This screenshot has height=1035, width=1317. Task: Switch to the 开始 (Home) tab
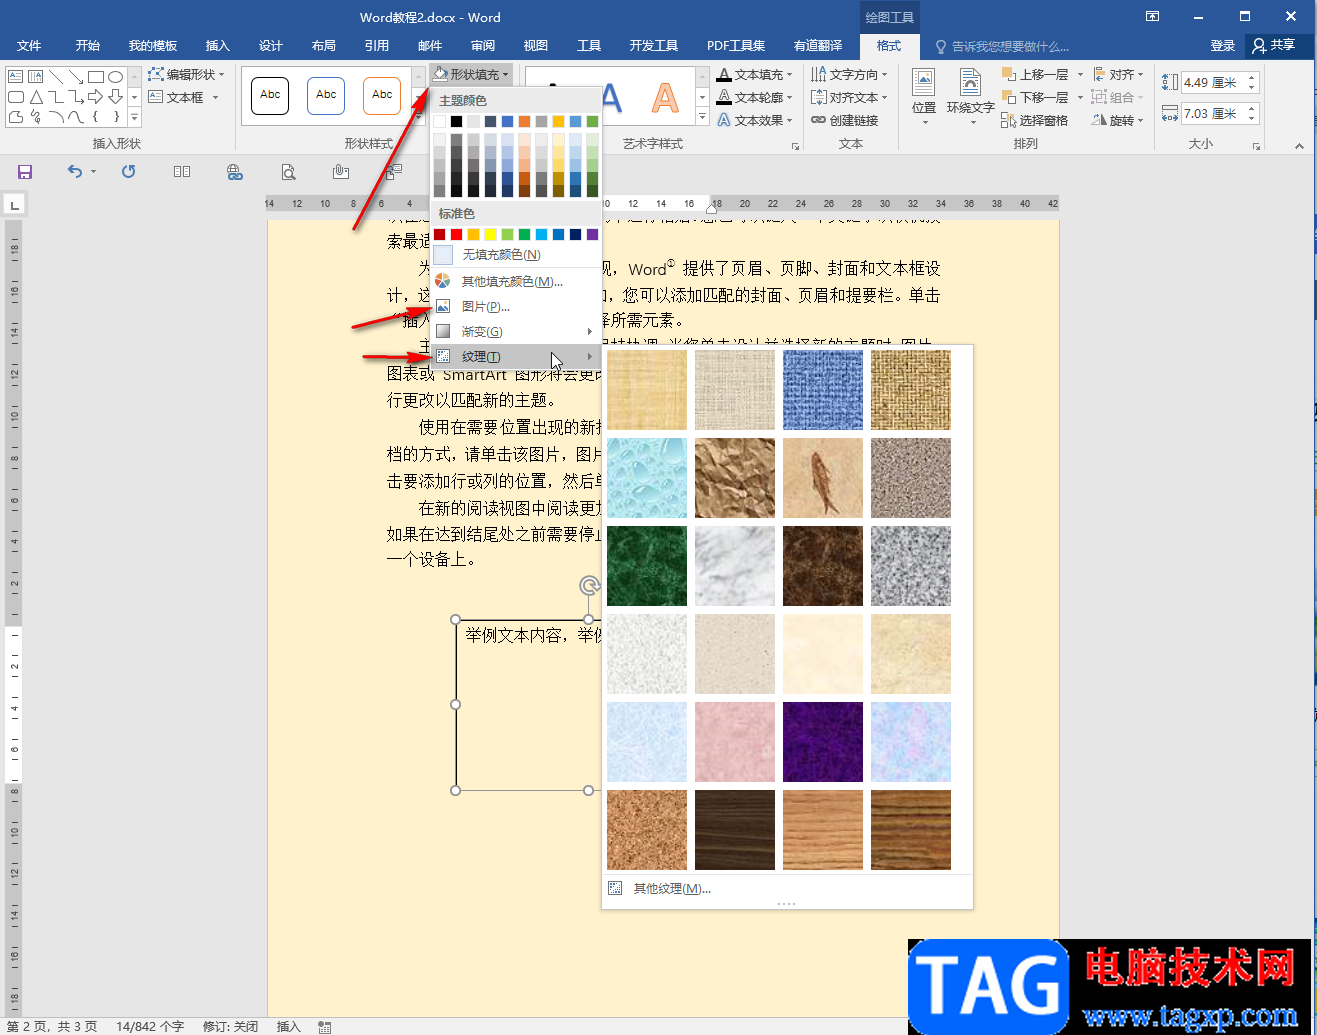point(88,46)
